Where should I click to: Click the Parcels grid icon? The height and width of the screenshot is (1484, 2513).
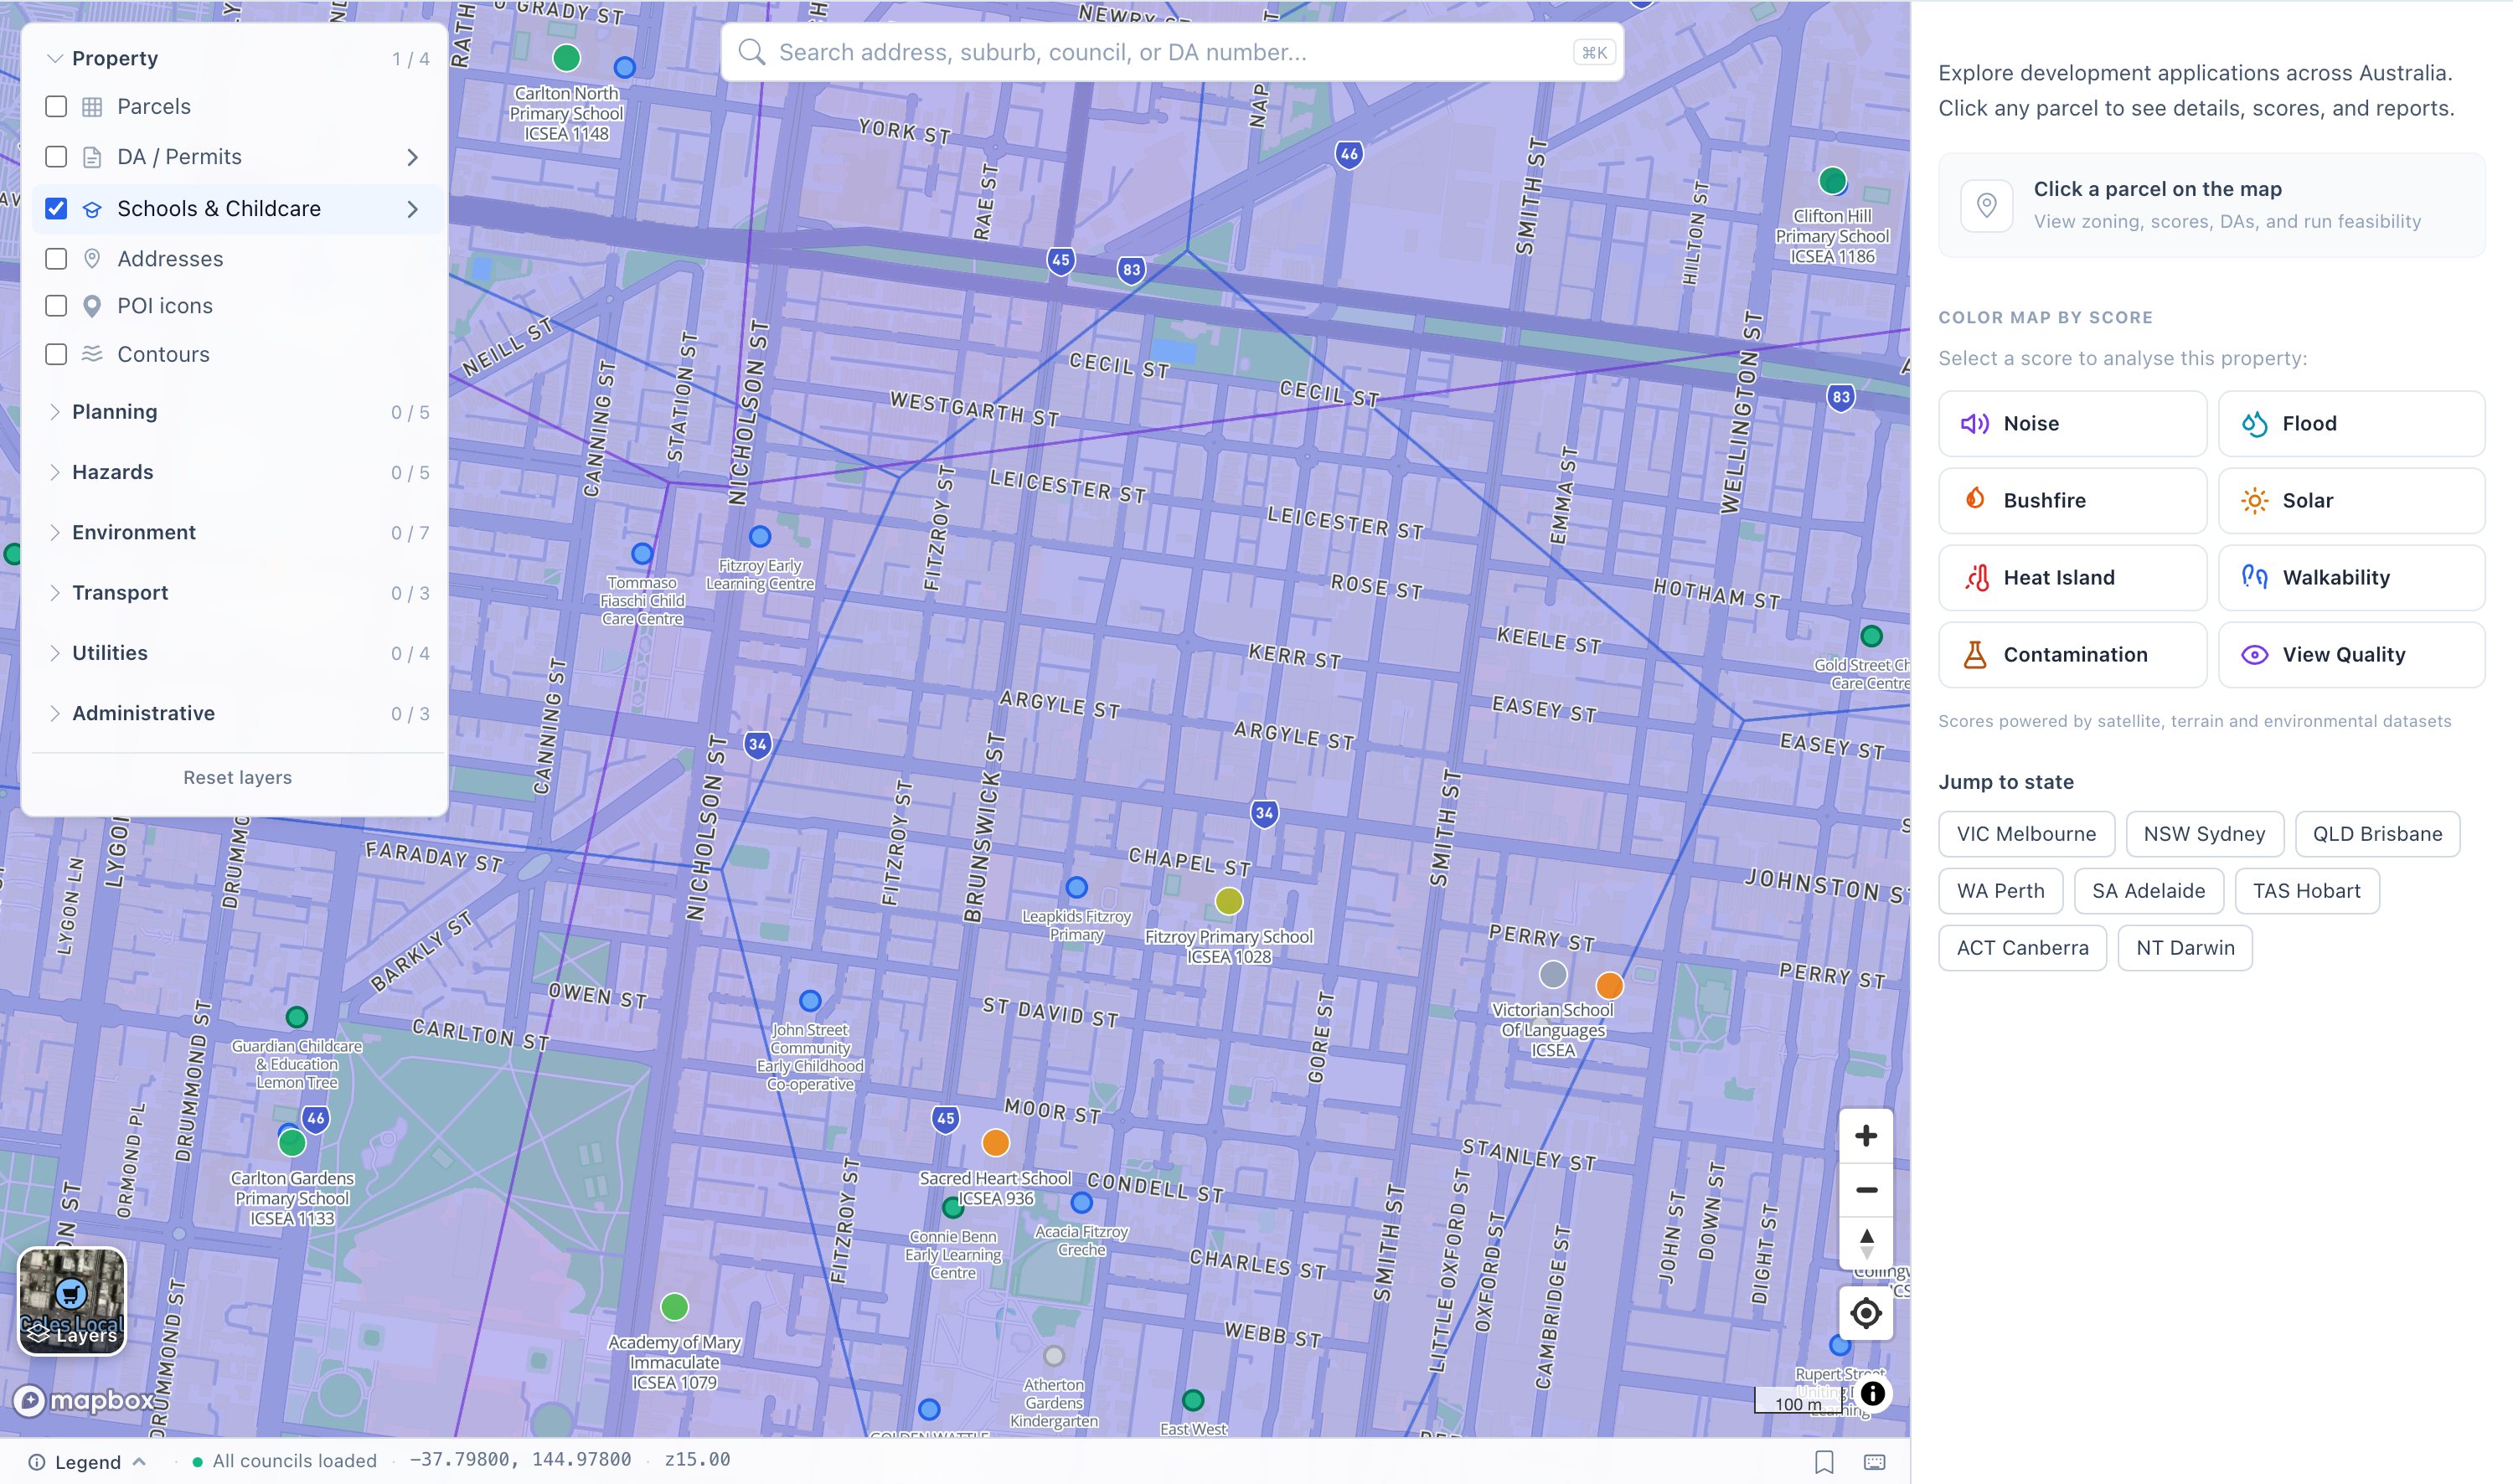click(92, 107)
